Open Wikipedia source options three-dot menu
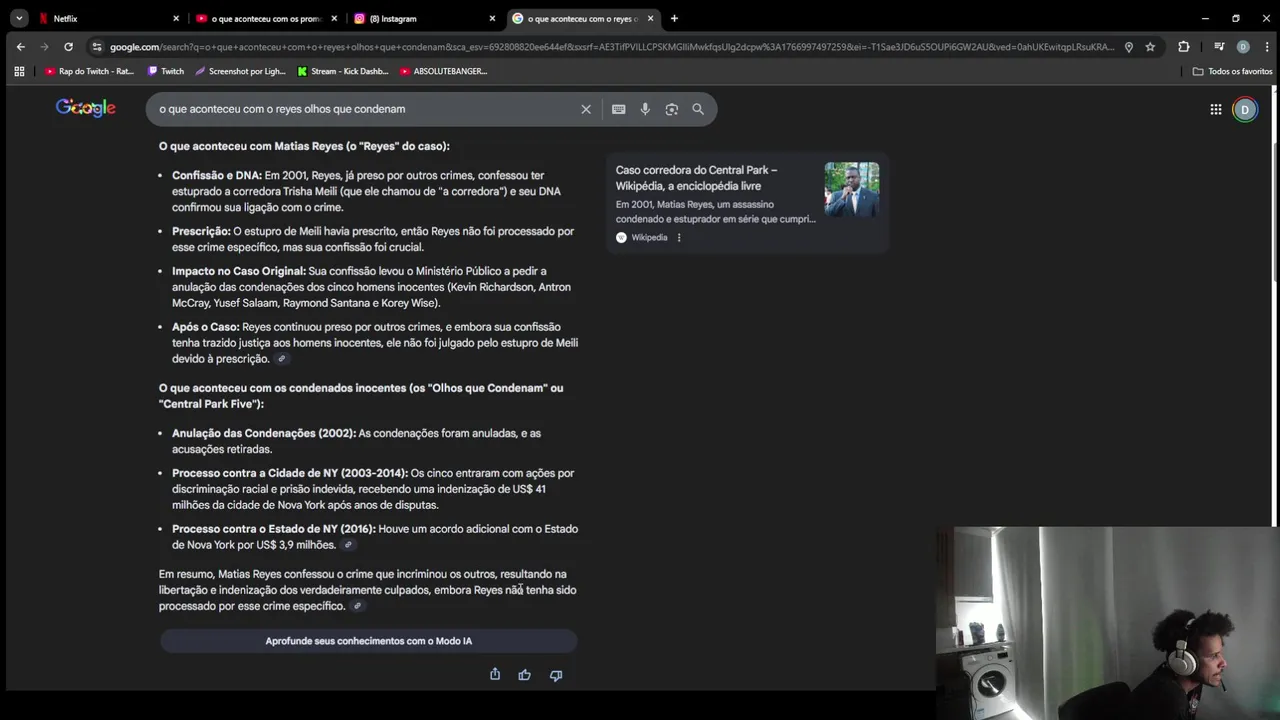This screenshot has width=1280, height=720. pos(679,238)
